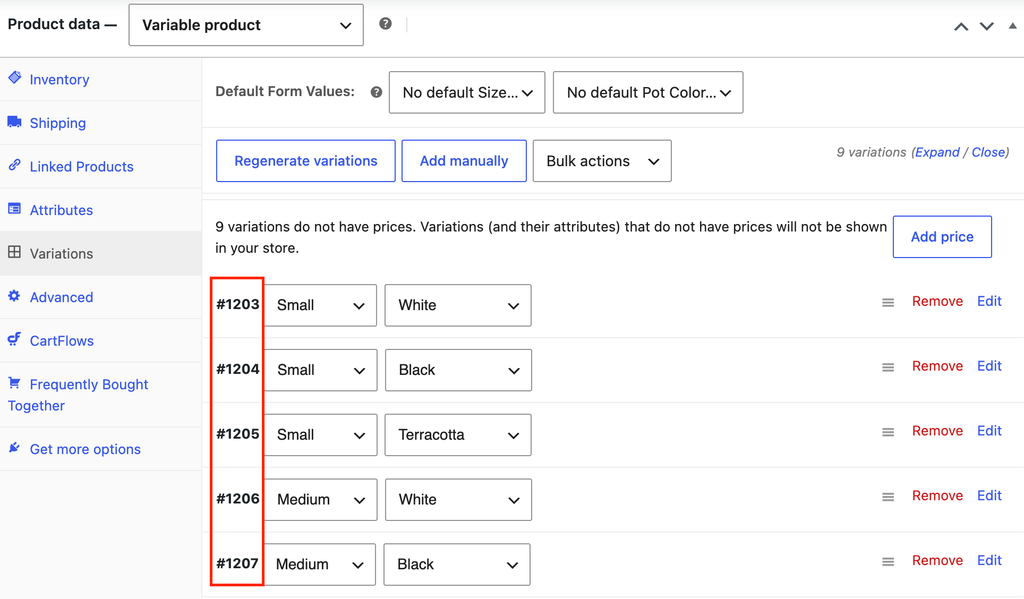Click the Get more options plug icon
Image resolution: width=1024 pixels, height=599 pixels.
tap(14, 447)
